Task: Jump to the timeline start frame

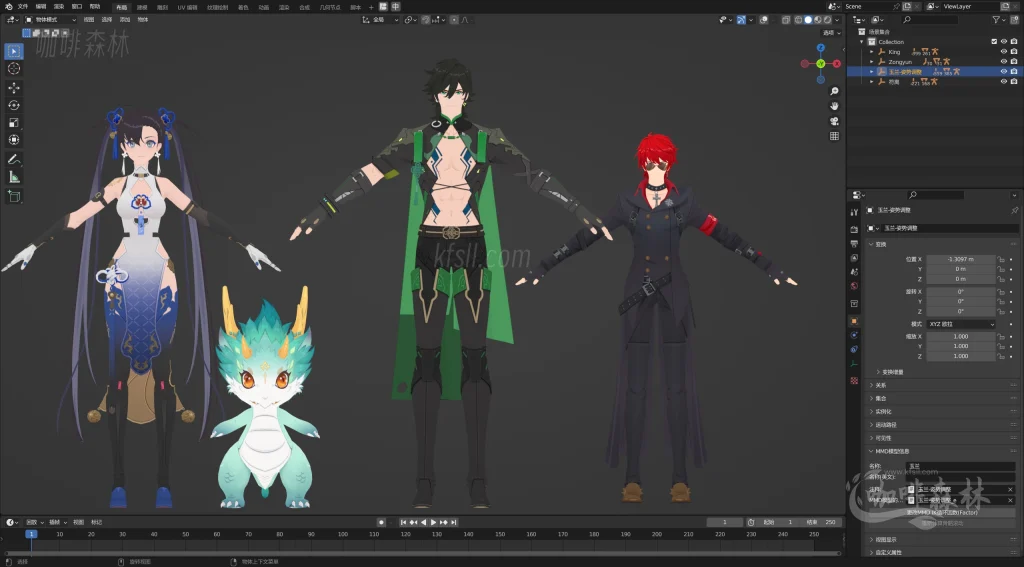Action: point(404,523)
